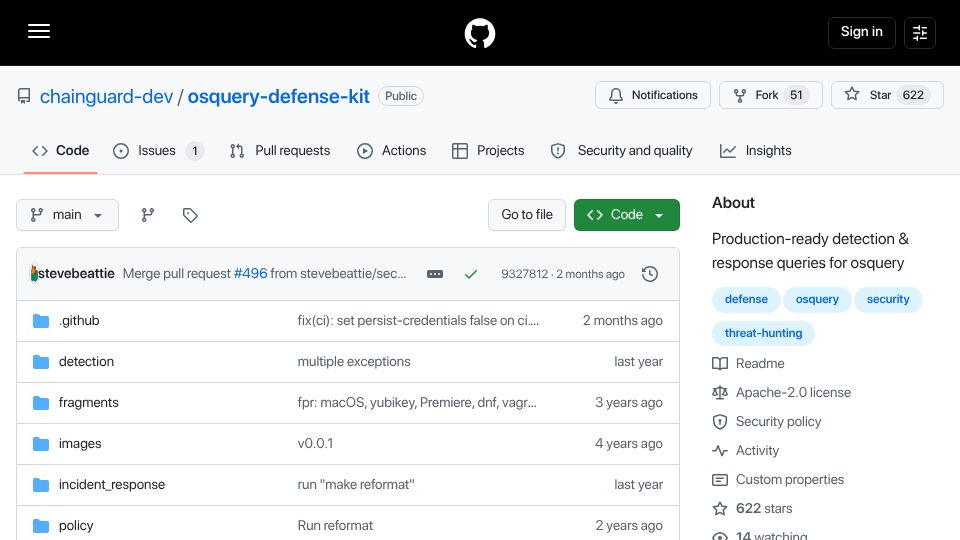Fork the repository
This screenshot has height=540, width=960.
pyautogui.click(x=770, y=96)
